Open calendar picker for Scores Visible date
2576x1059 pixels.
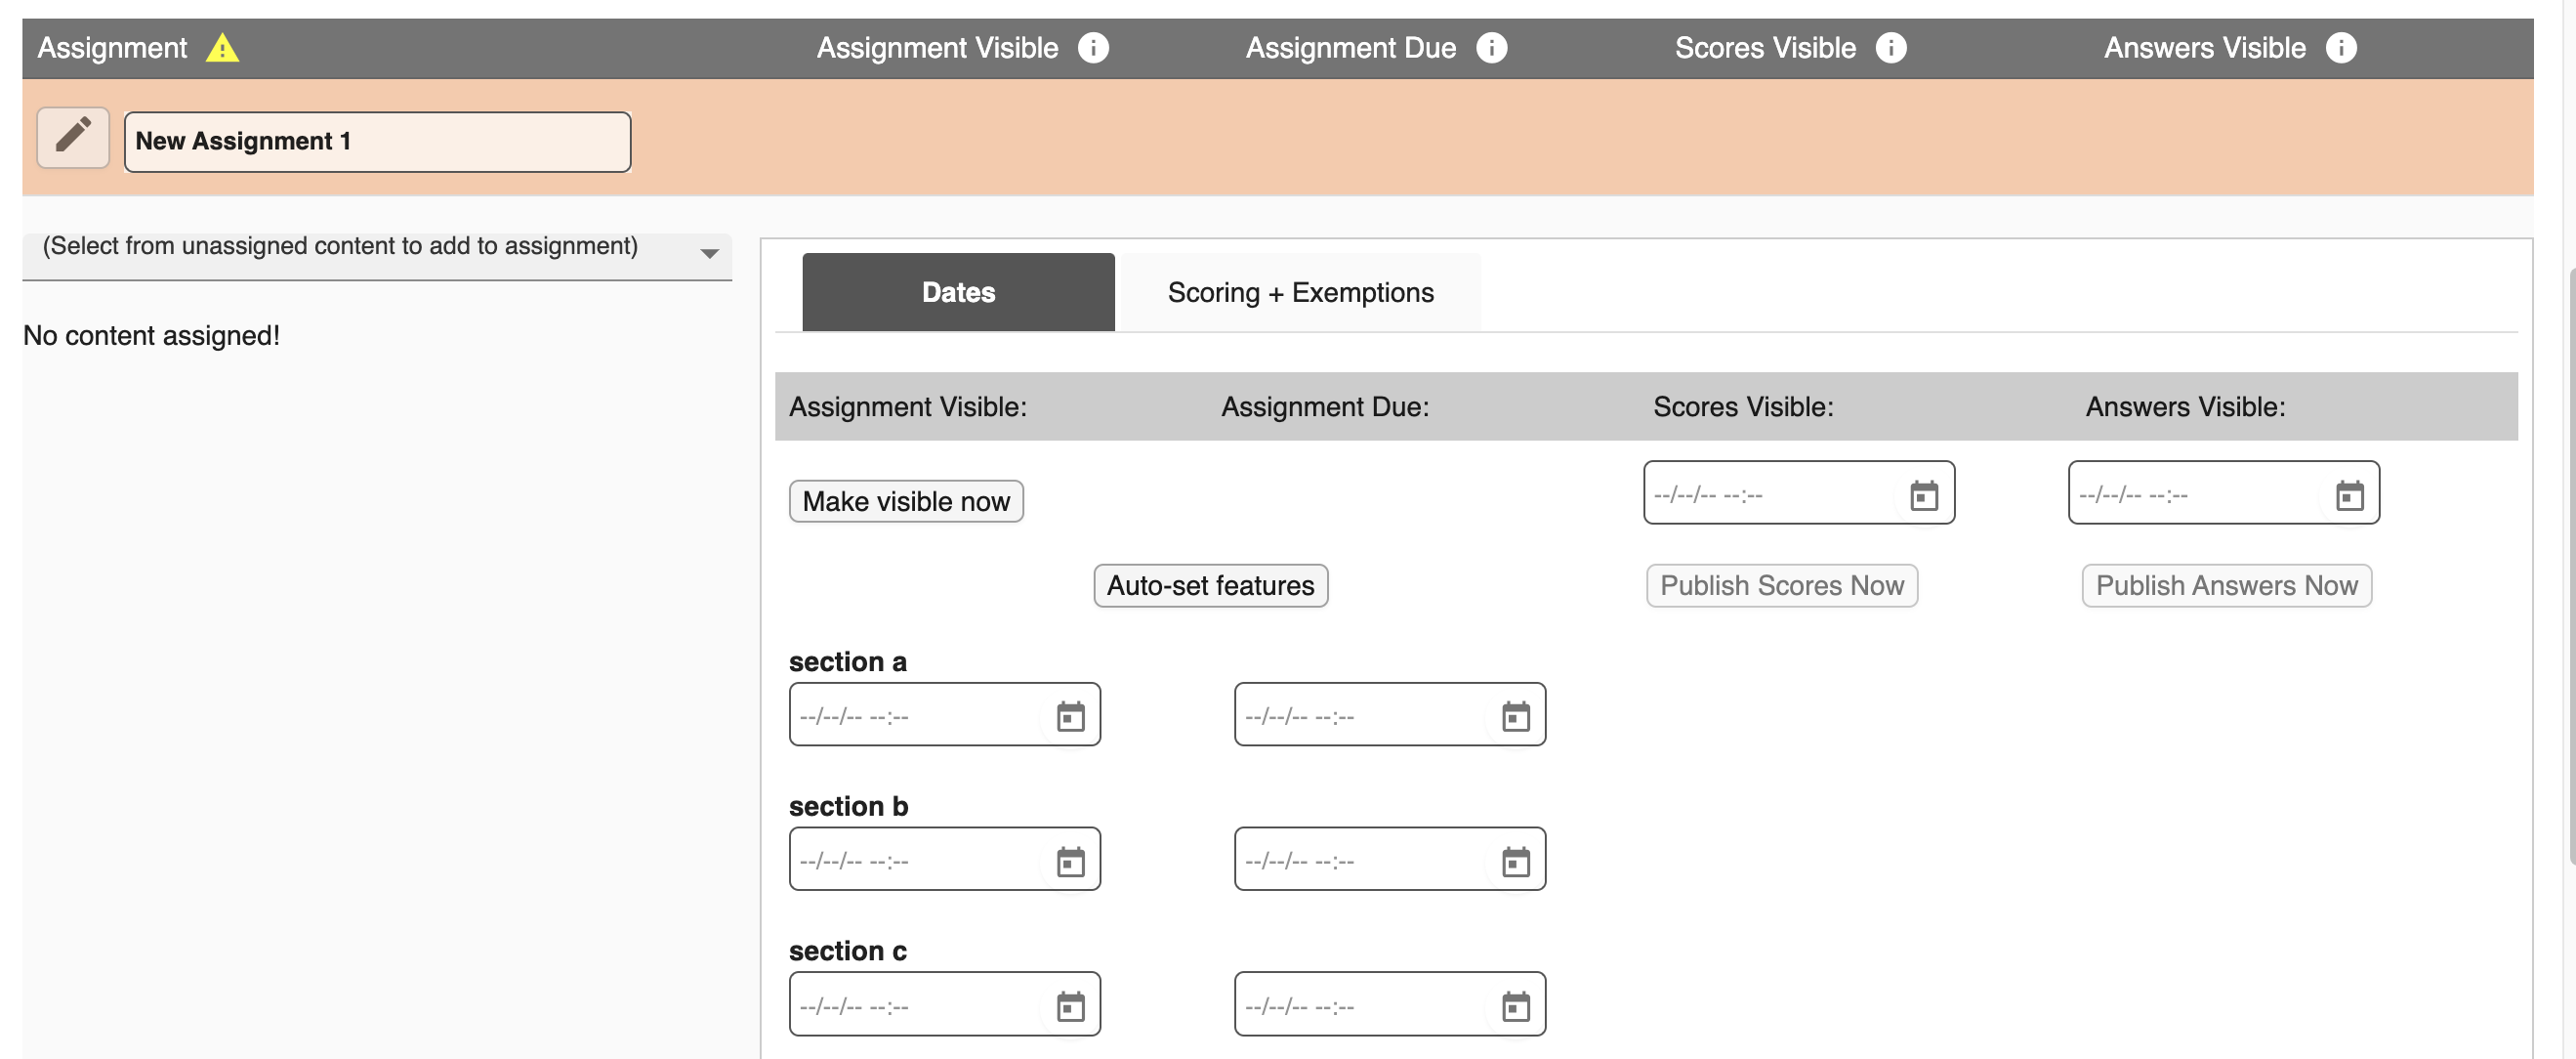(x=1923, y=495)
